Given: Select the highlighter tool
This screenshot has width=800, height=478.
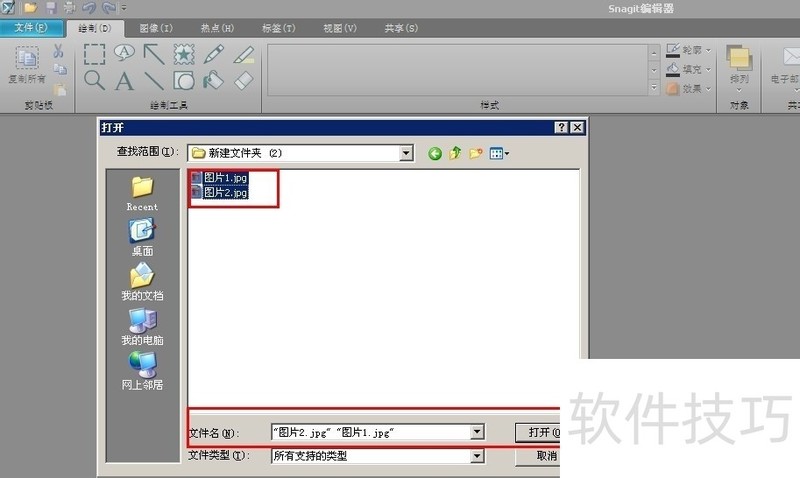Looking at the screenshot, I should (x=244, y=54).
